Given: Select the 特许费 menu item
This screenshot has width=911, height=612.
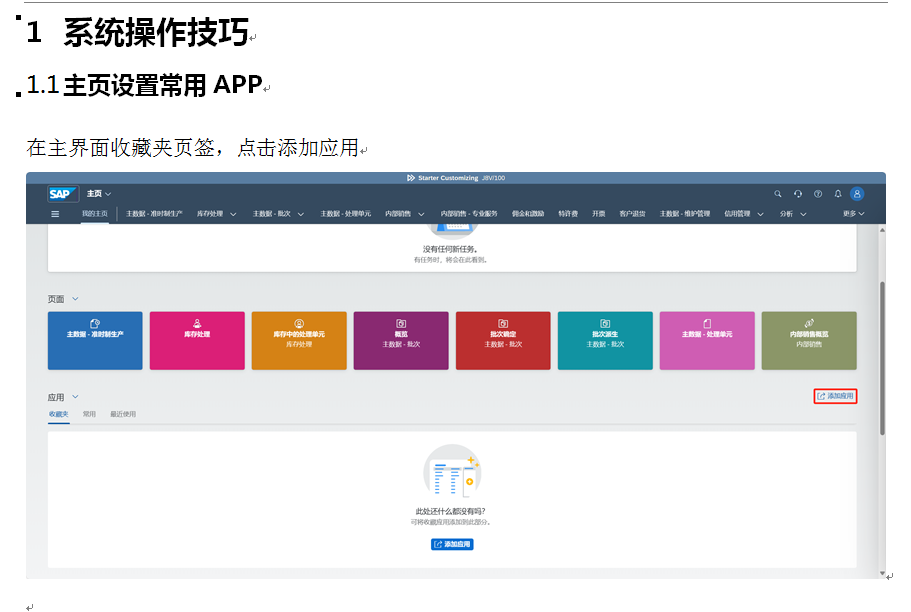Looking at the screenshot, I should [x=568, y=214].
